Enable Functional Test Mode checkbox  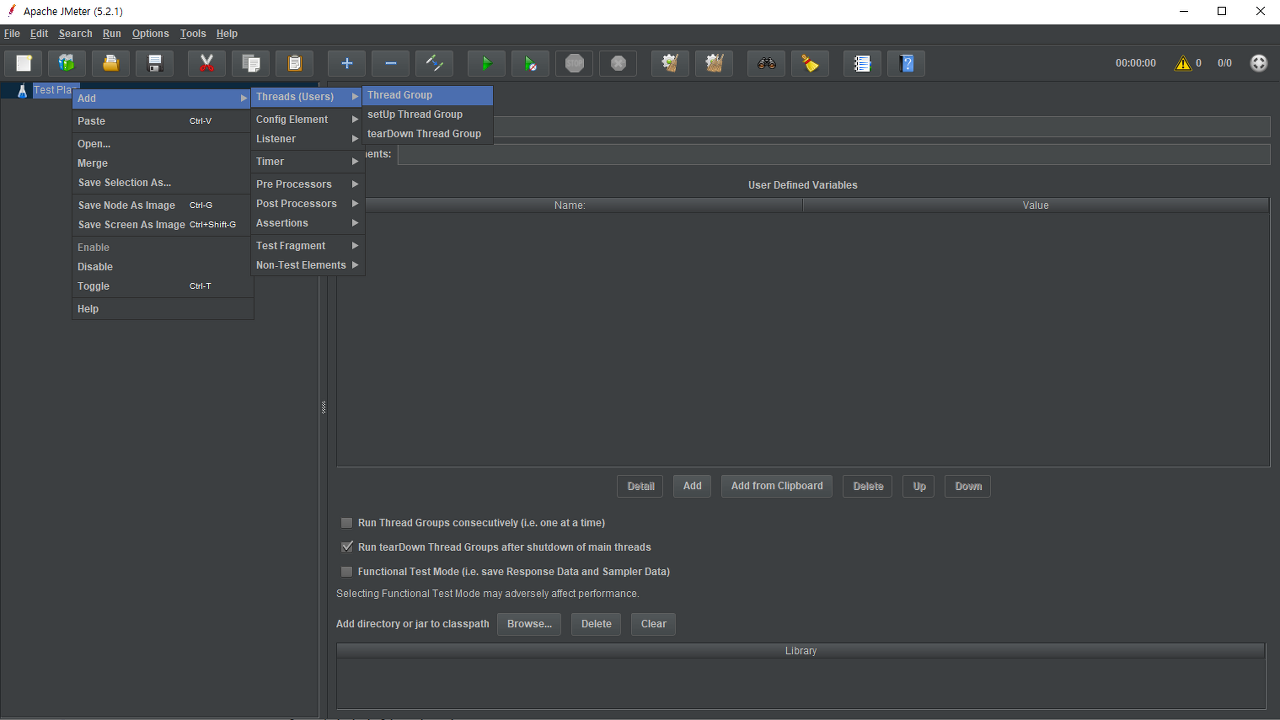(347, 572)
